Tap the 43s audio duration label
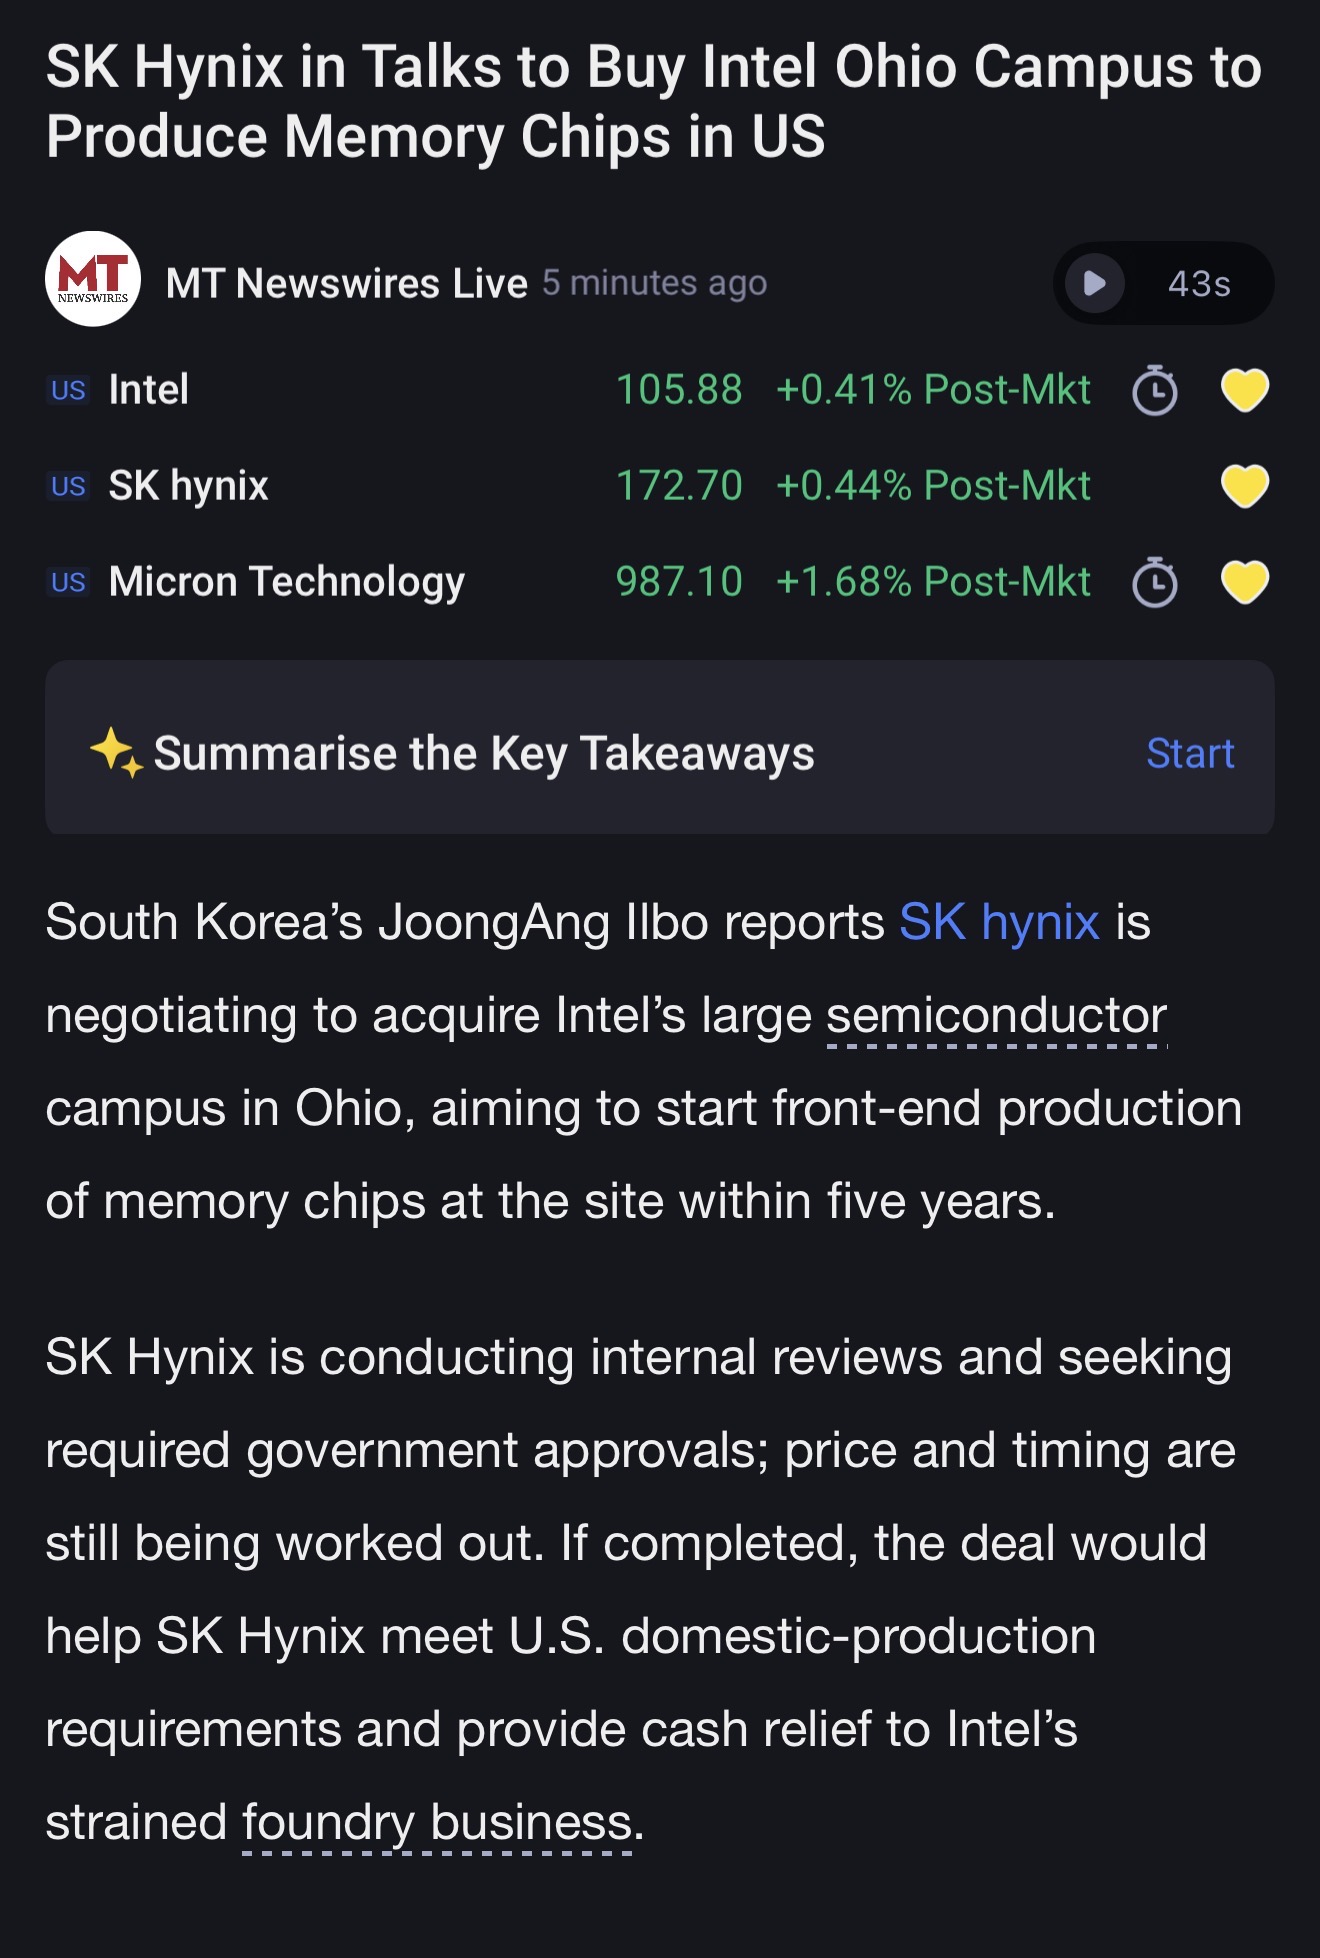Image resolution: width=1320 pixels, height=1958 pixels. click(x=1199, y=284)
